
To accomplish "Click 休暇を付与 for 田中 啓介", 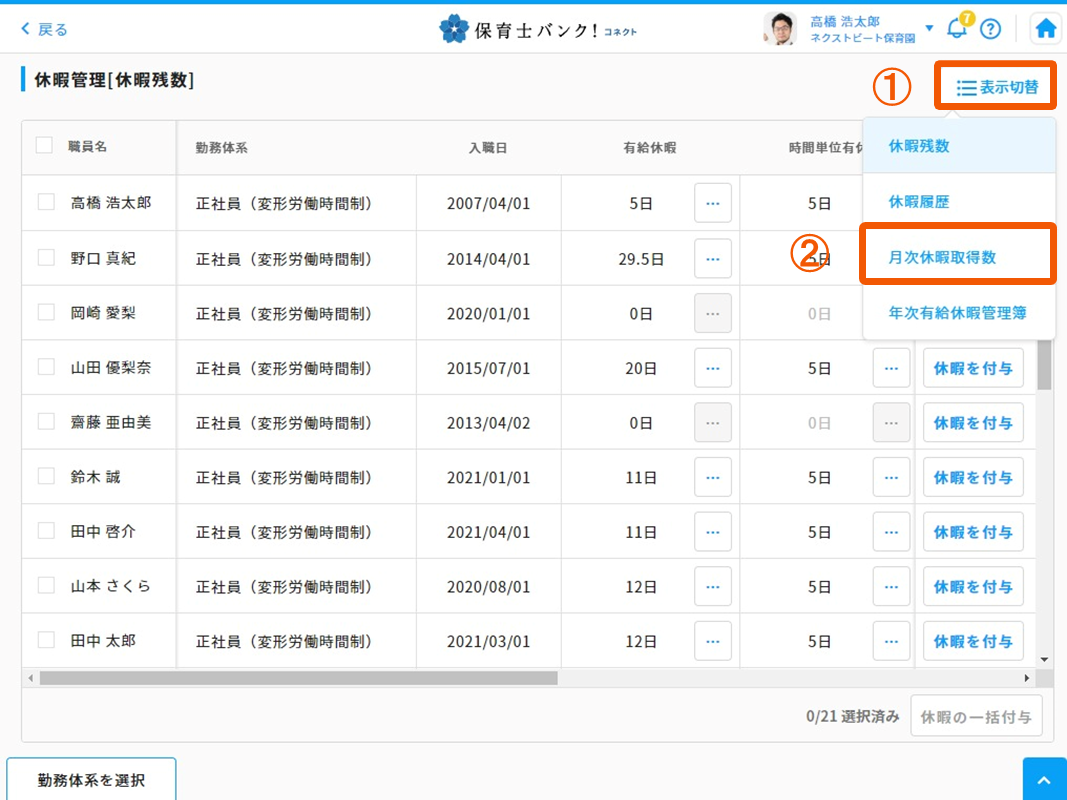I will coord(972,532).
